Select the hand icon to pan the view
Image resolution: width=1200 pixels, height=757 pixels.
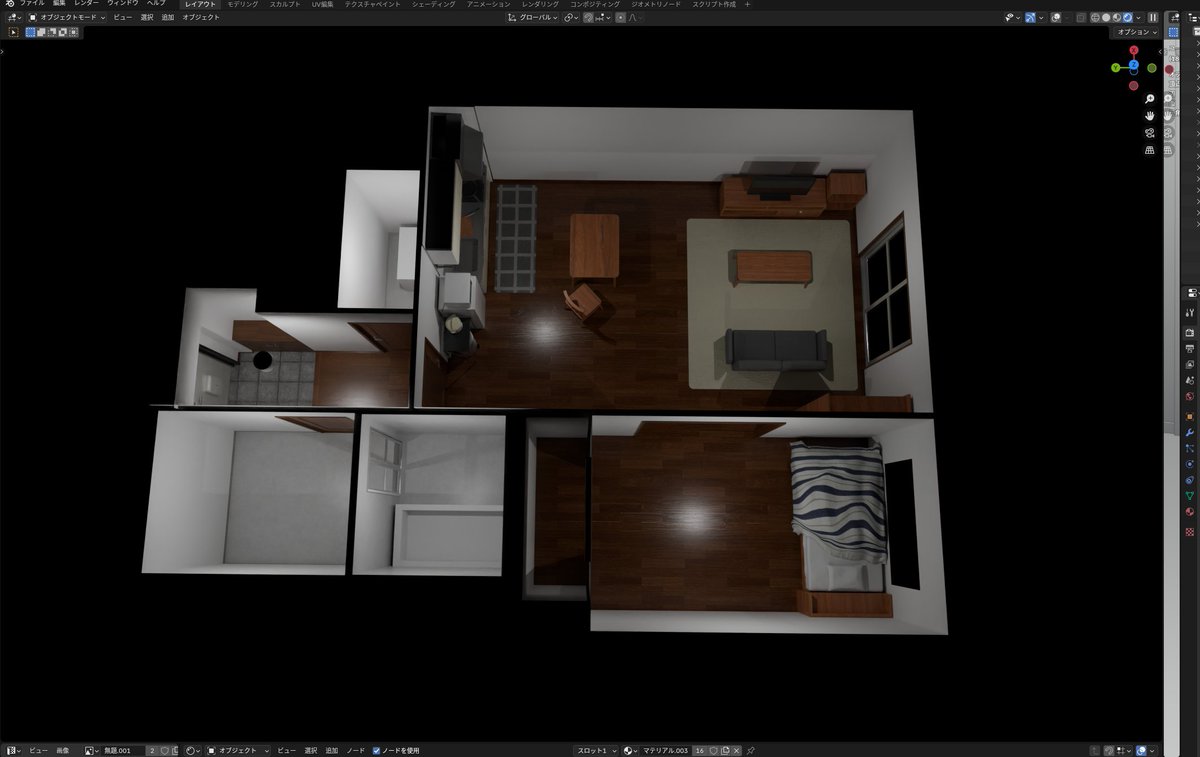tap(1151, 115)
